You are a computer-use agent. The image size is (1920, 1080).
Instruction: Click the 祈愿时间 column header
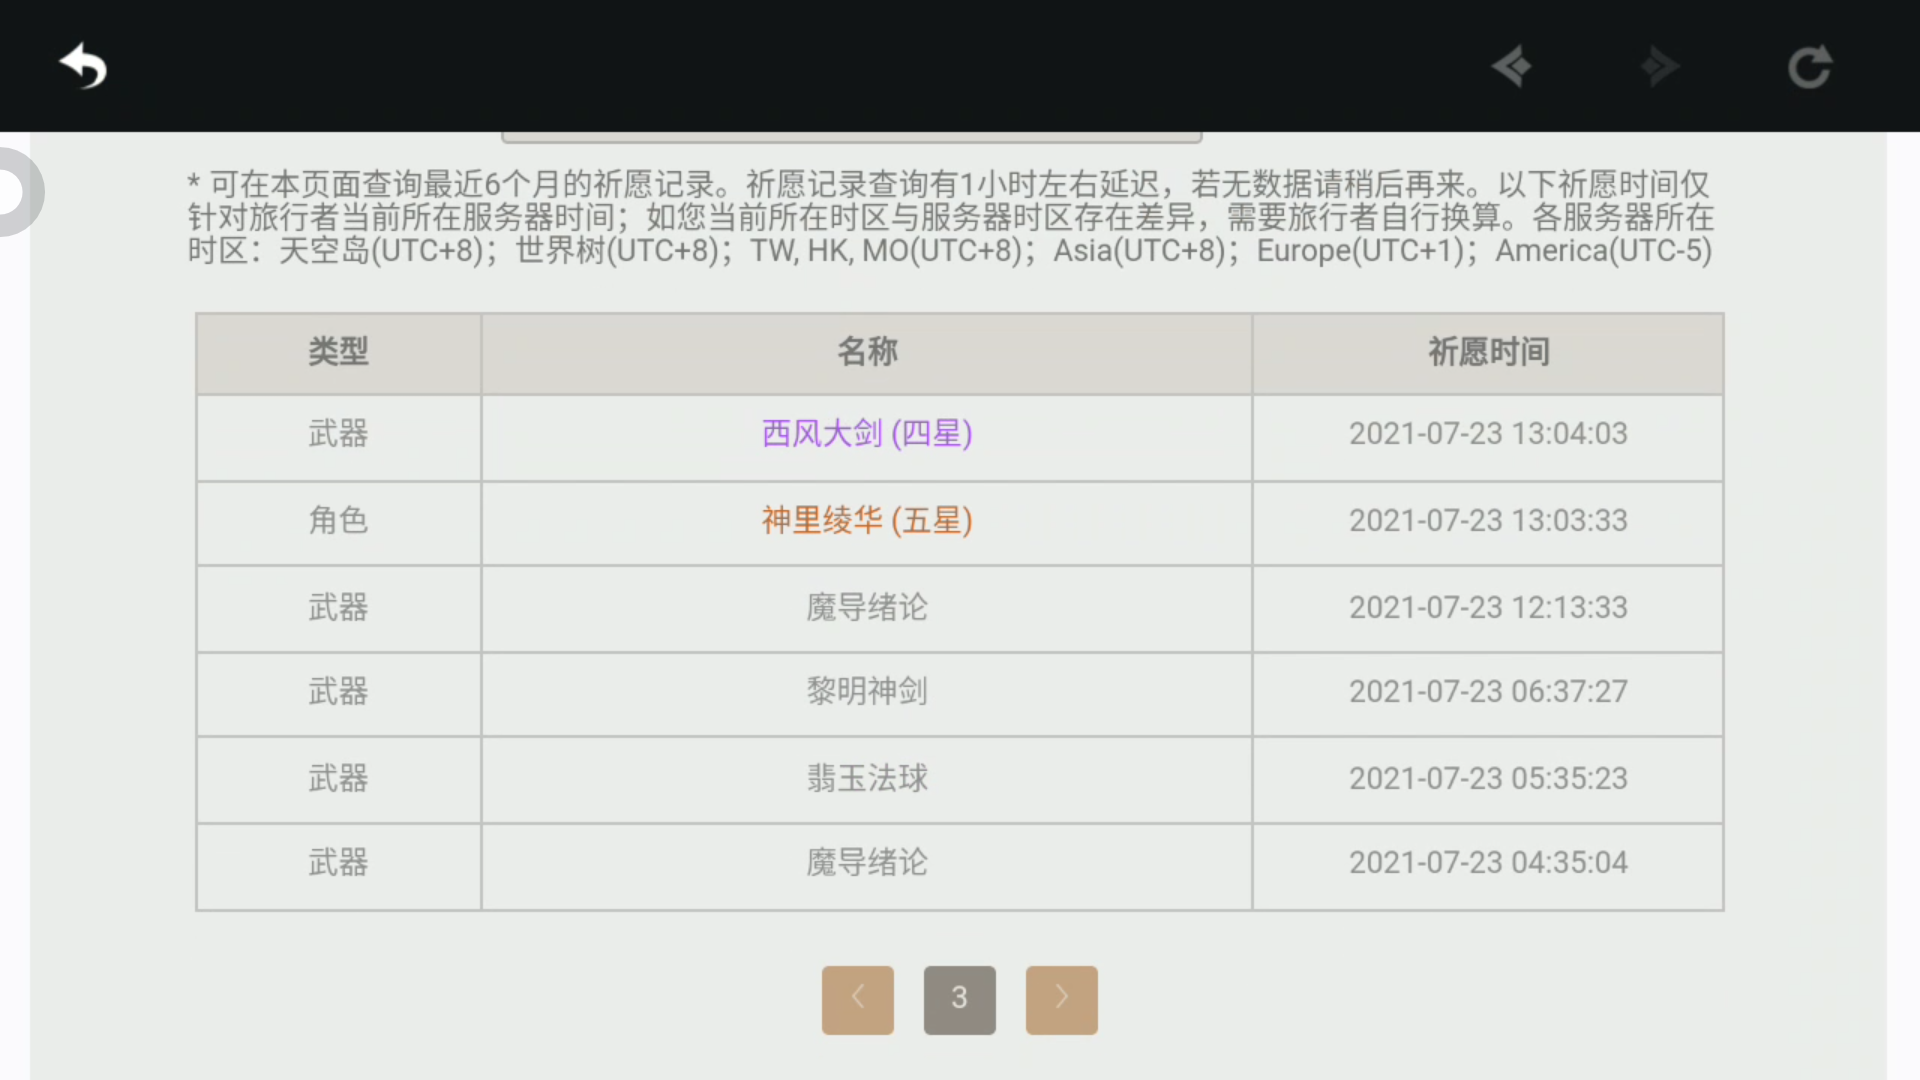(x=1487, y=352)
